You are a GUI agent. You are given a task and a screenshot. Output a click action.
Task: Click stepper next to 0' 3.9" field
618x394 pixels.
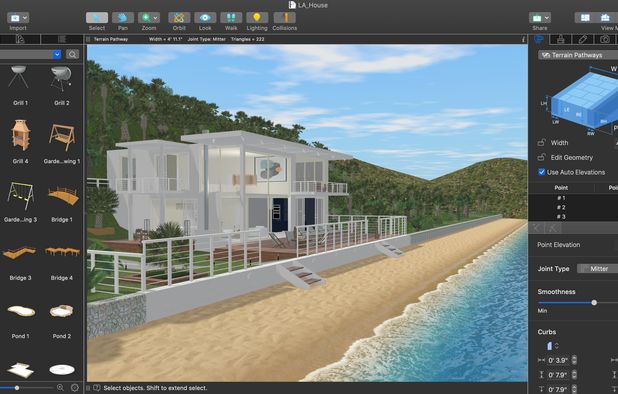(574, 360)
